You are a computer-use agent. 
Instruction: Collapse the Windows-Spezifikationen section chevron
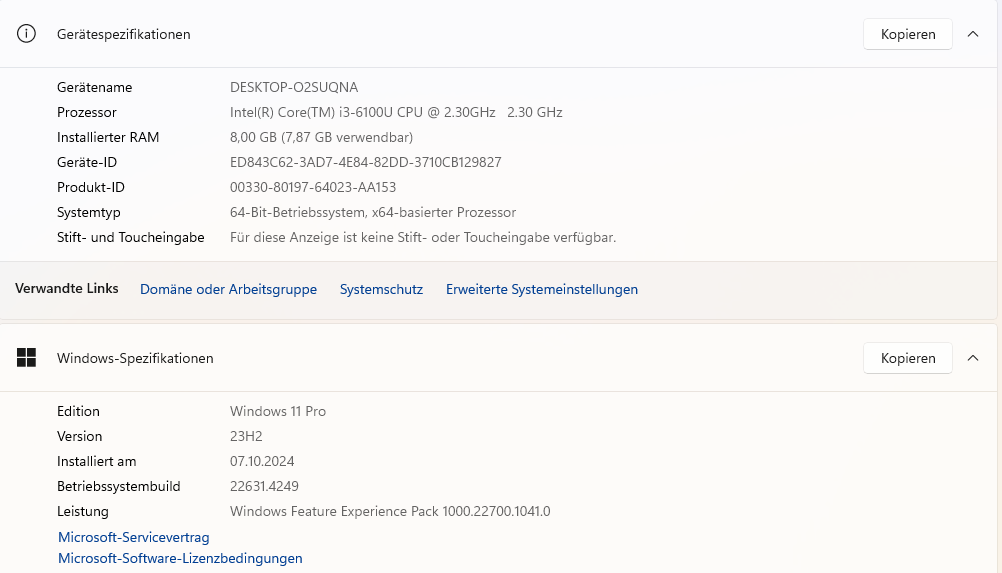click(973, 358)
